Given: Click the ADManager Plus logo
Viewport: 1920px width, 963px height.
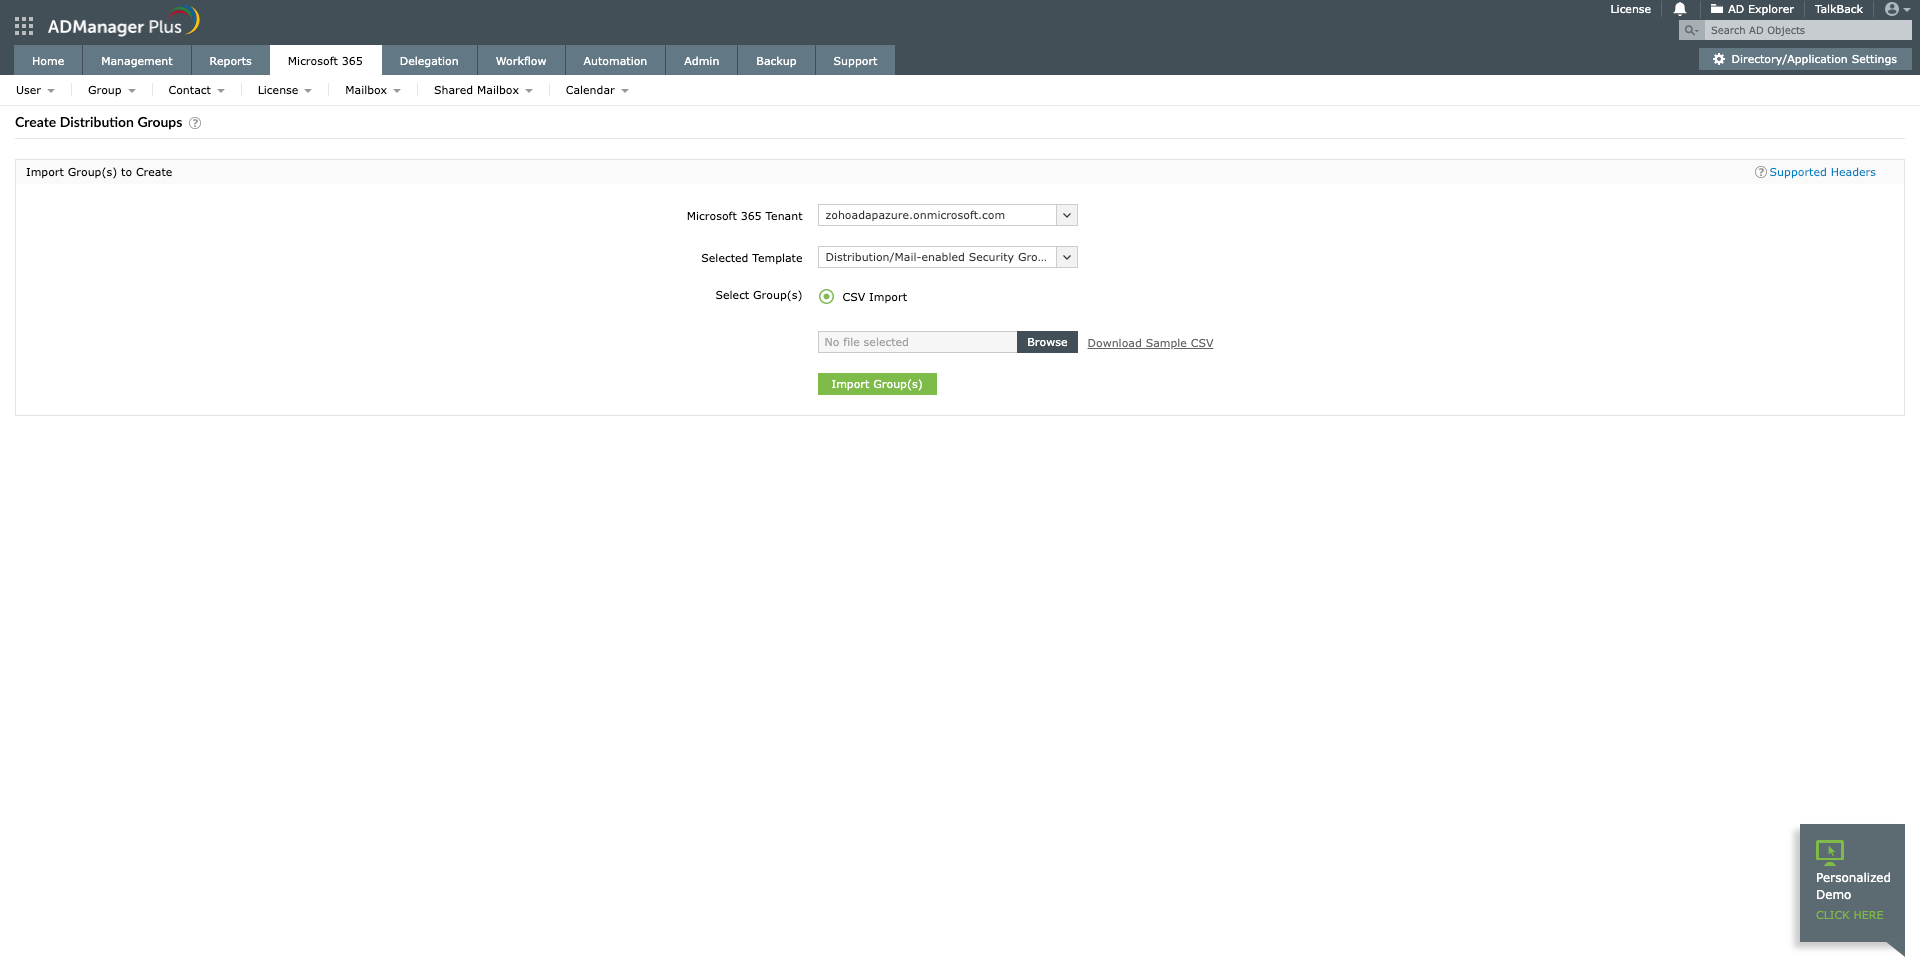Looking at the screenshot, I should (123, 22).
